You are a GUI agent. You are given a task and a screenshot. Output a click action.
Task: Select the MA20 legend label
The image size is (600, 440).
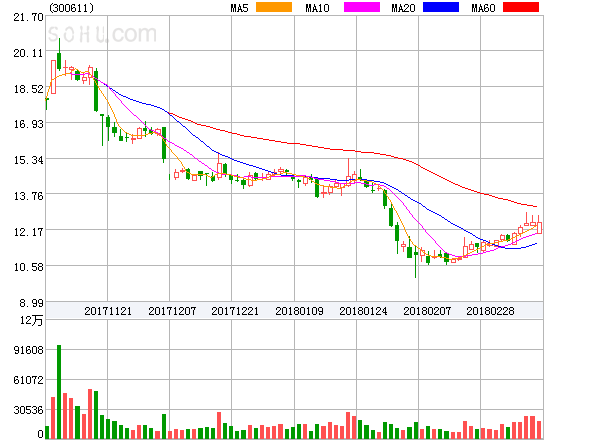[403, 8]
